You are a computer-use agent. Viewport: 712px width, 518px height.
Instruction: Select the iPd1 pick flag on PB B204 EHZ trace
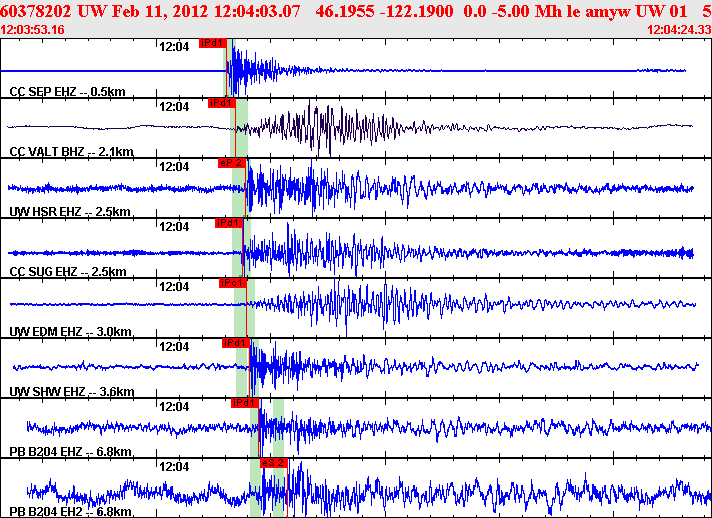[x=245, y=403]
